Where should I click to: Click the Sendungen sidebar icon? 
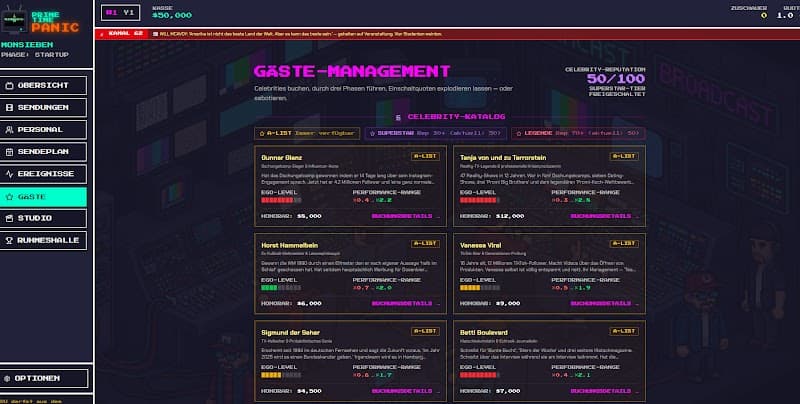9,108
